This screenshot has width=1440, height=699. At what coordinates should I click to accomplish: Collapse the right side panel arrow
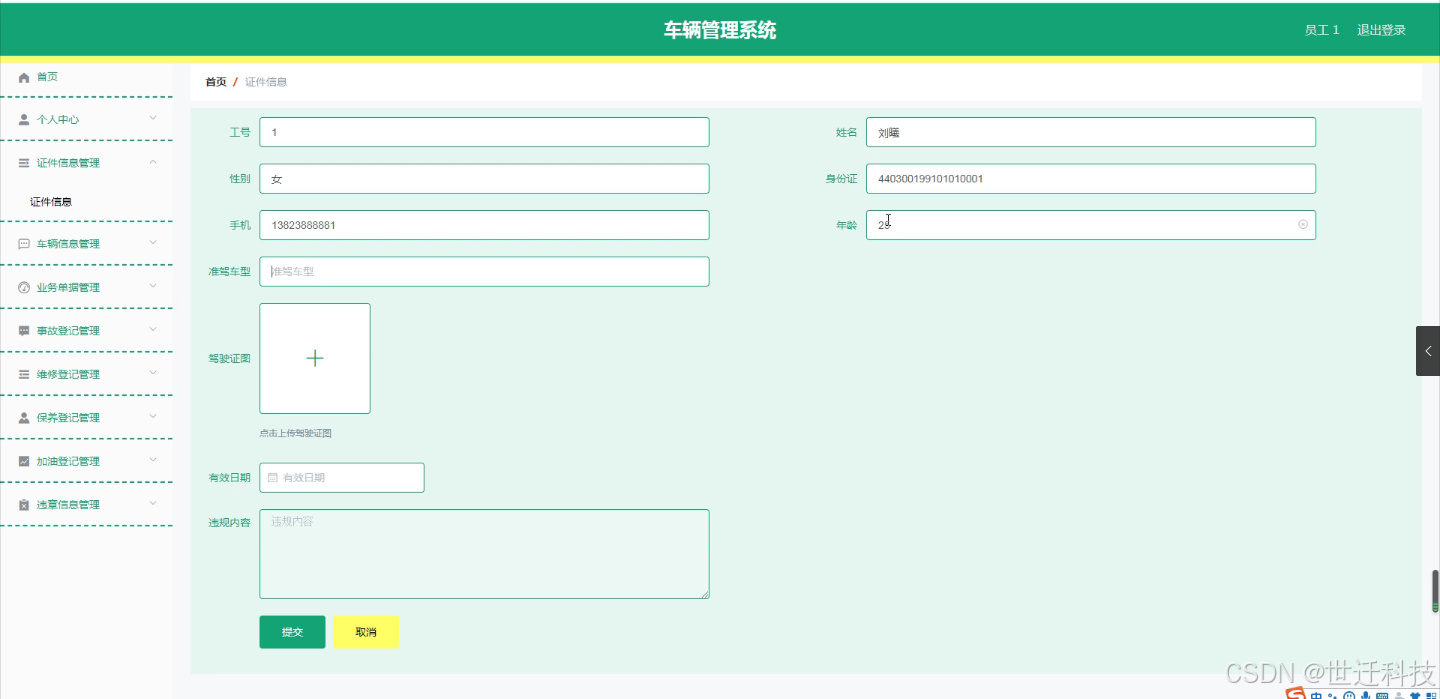click(x=1428, y=350)
